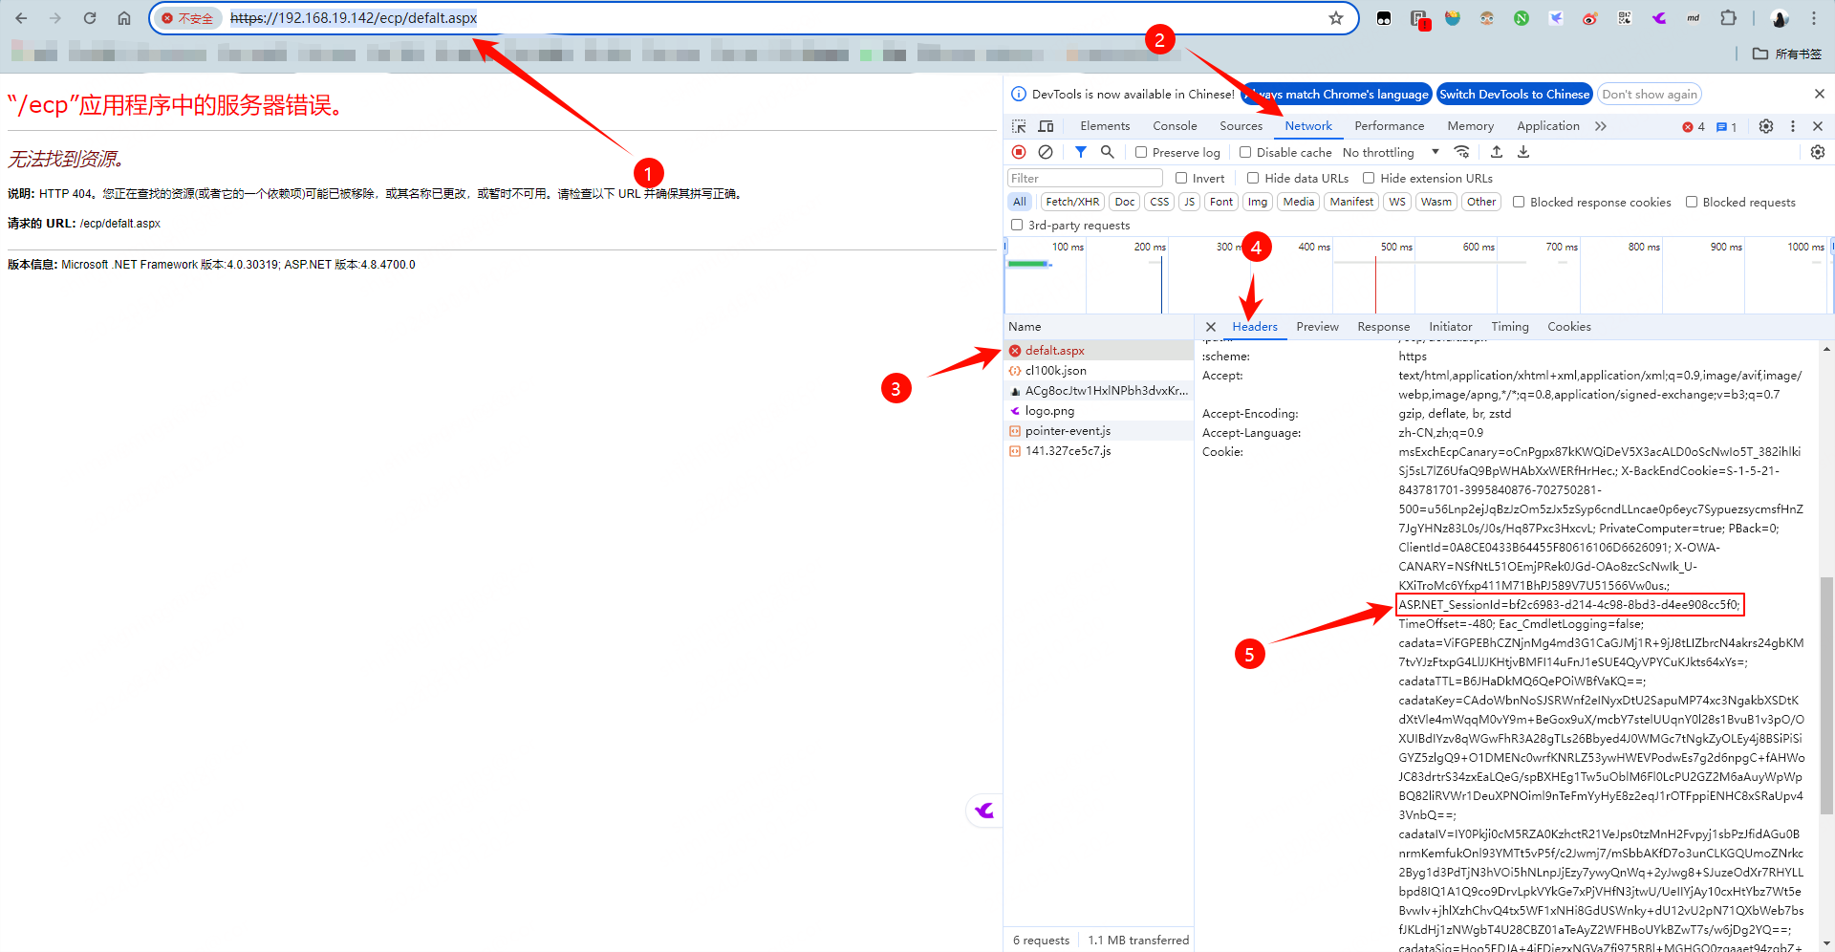Open DevTools settings gear icon

[1765, 127]
